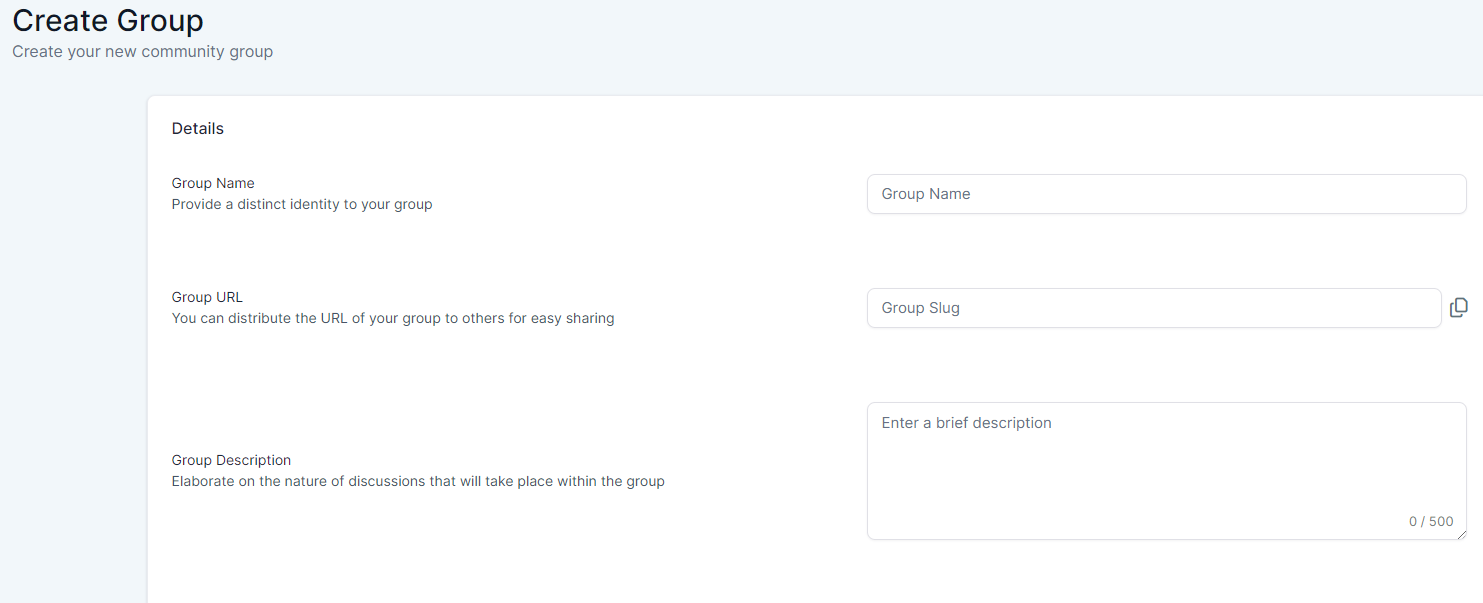The image size is (1483, 603).
Task: Select the Details section heading
Action: tap(198, 128)
